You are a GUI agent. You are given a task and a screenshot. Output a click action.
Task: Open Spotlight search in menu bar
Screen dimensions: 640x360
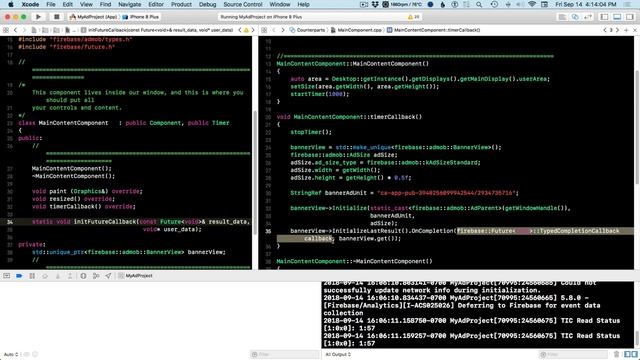[479, 4]
